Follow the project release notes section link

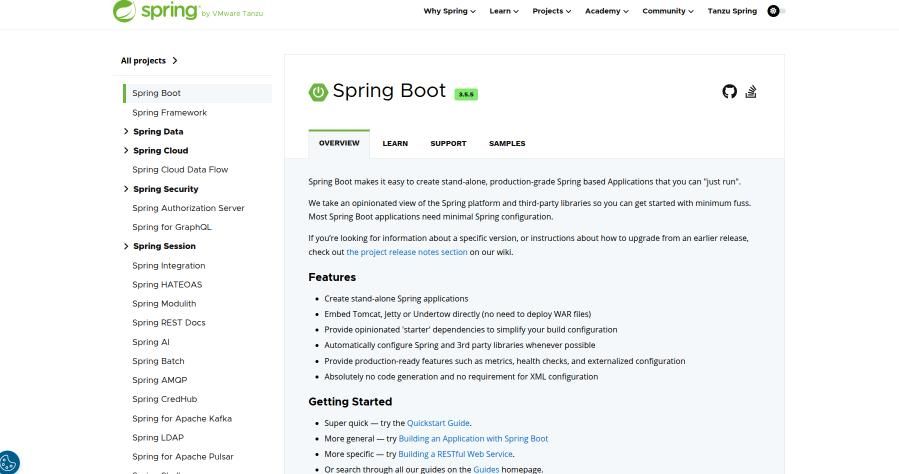[407, 252]
